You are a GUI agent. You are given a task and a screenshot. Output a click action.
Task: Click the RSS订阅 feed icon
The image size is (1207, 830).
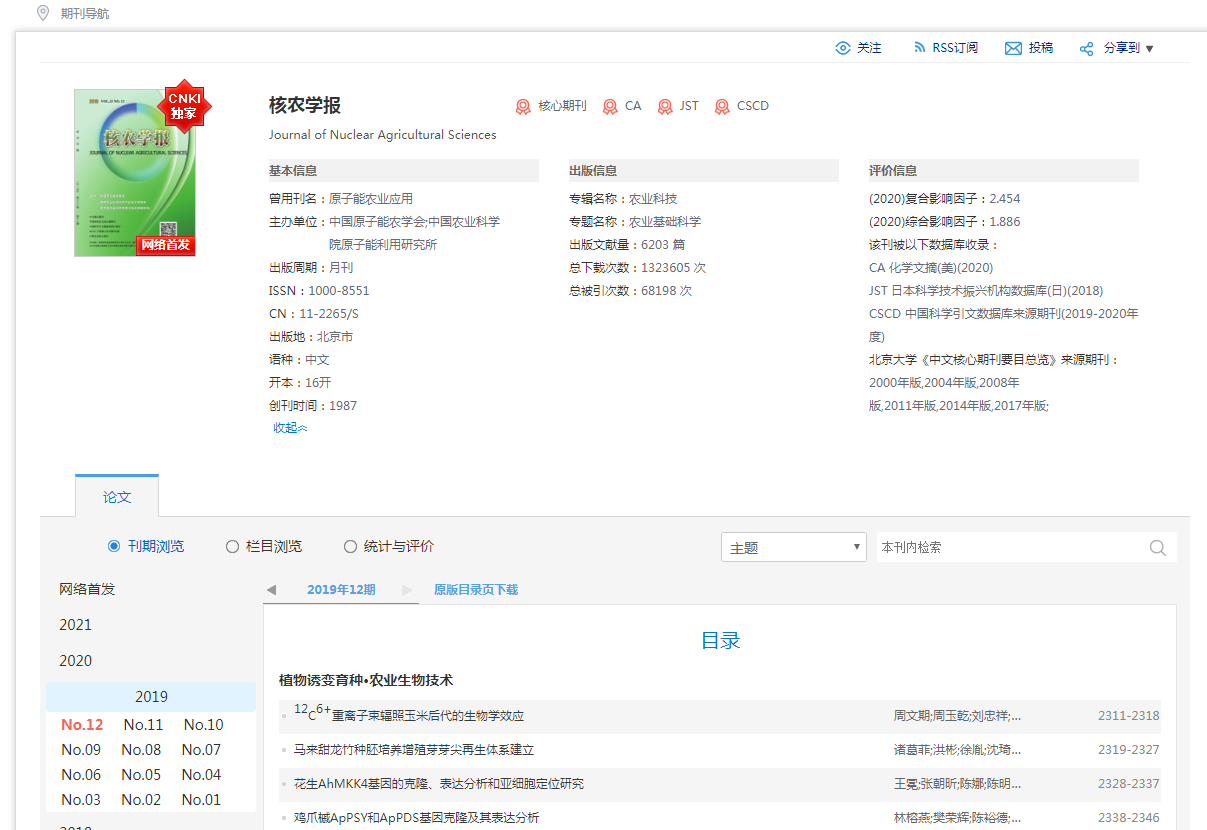pyautogui.click(x=919, y=48)
